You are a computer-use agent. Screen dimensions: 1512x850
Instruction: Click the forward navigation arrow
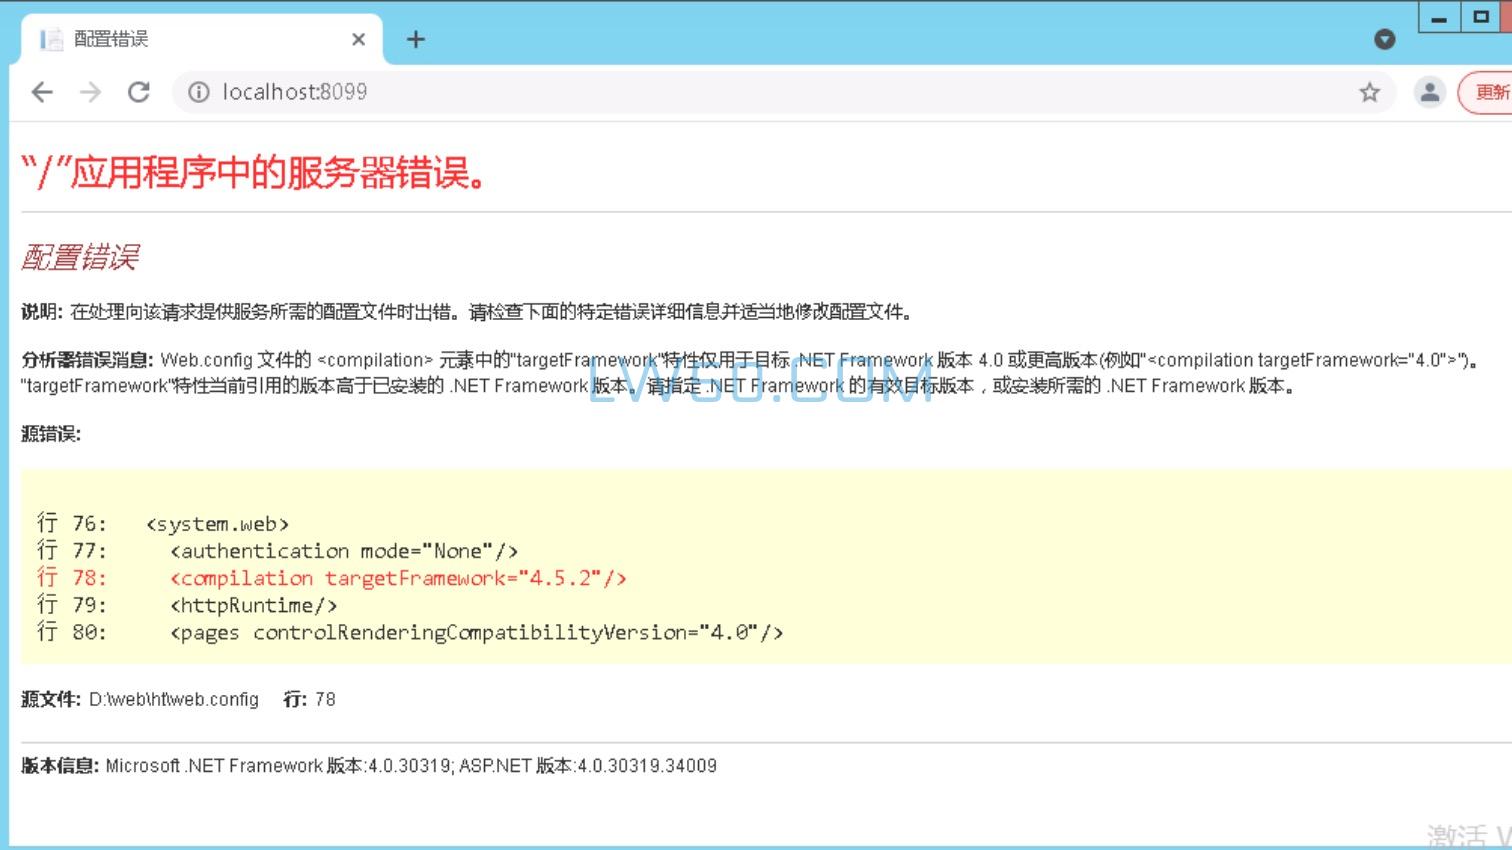(89, 91)
